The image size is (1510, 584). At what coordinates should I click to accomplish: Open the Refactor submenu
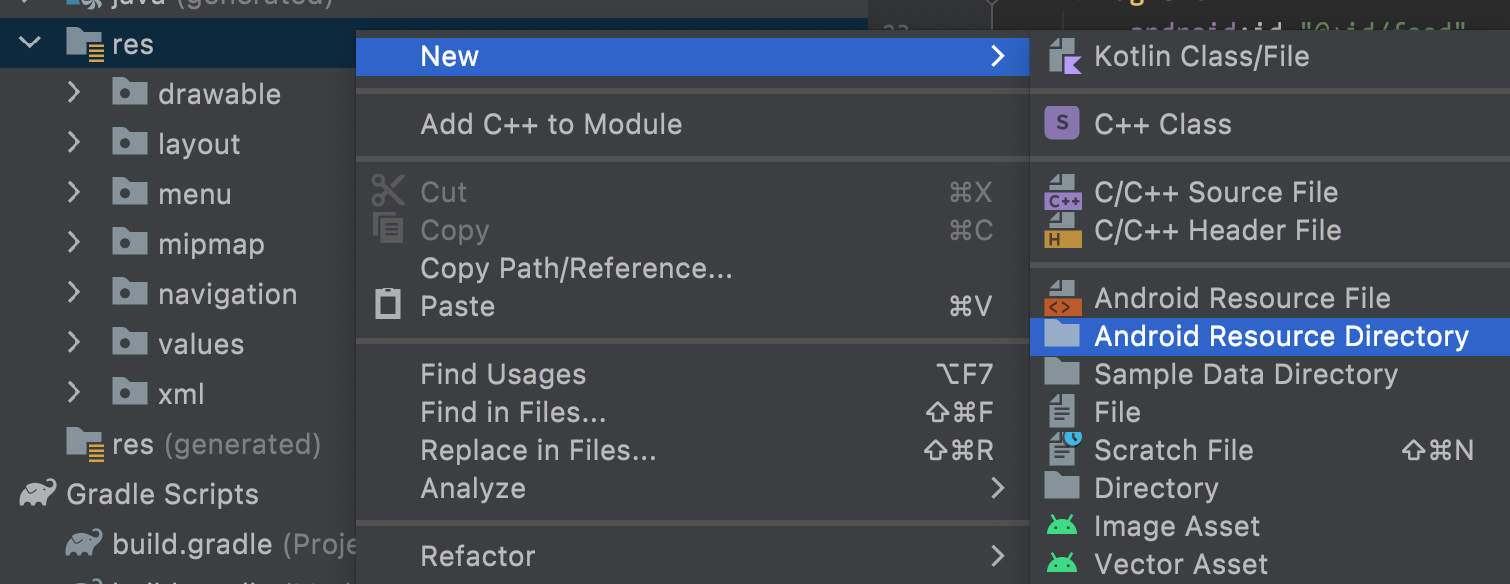478,556
